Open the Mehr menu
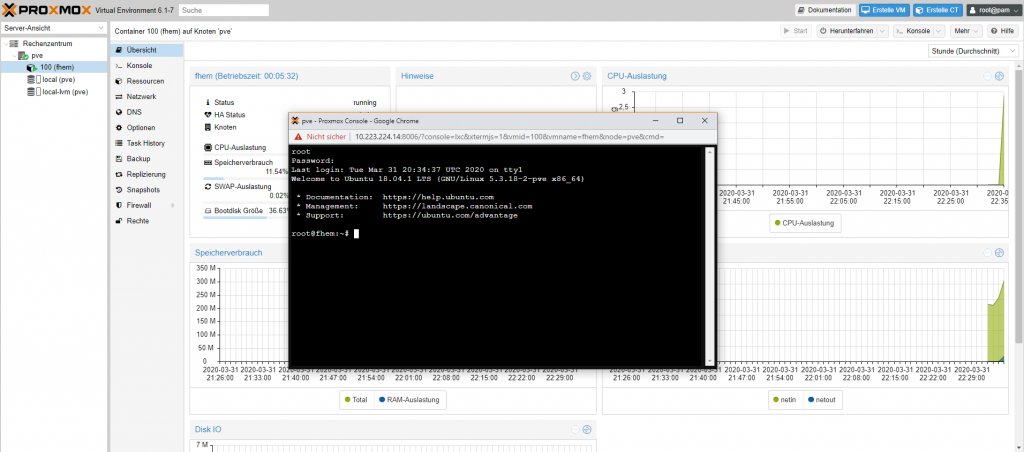The image size is (1024, 452). pyautogui.click(x=966, y=31)
